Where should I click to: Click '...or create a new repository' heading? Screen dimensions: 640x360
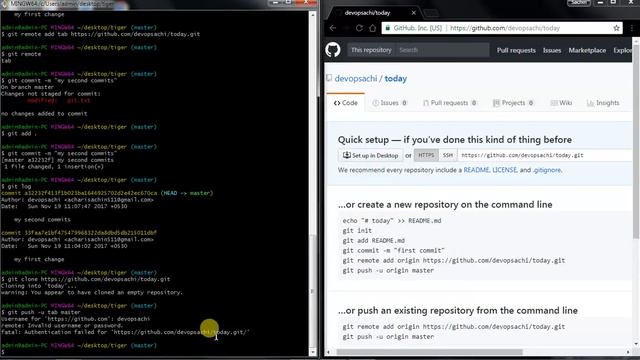pos(445,204)
